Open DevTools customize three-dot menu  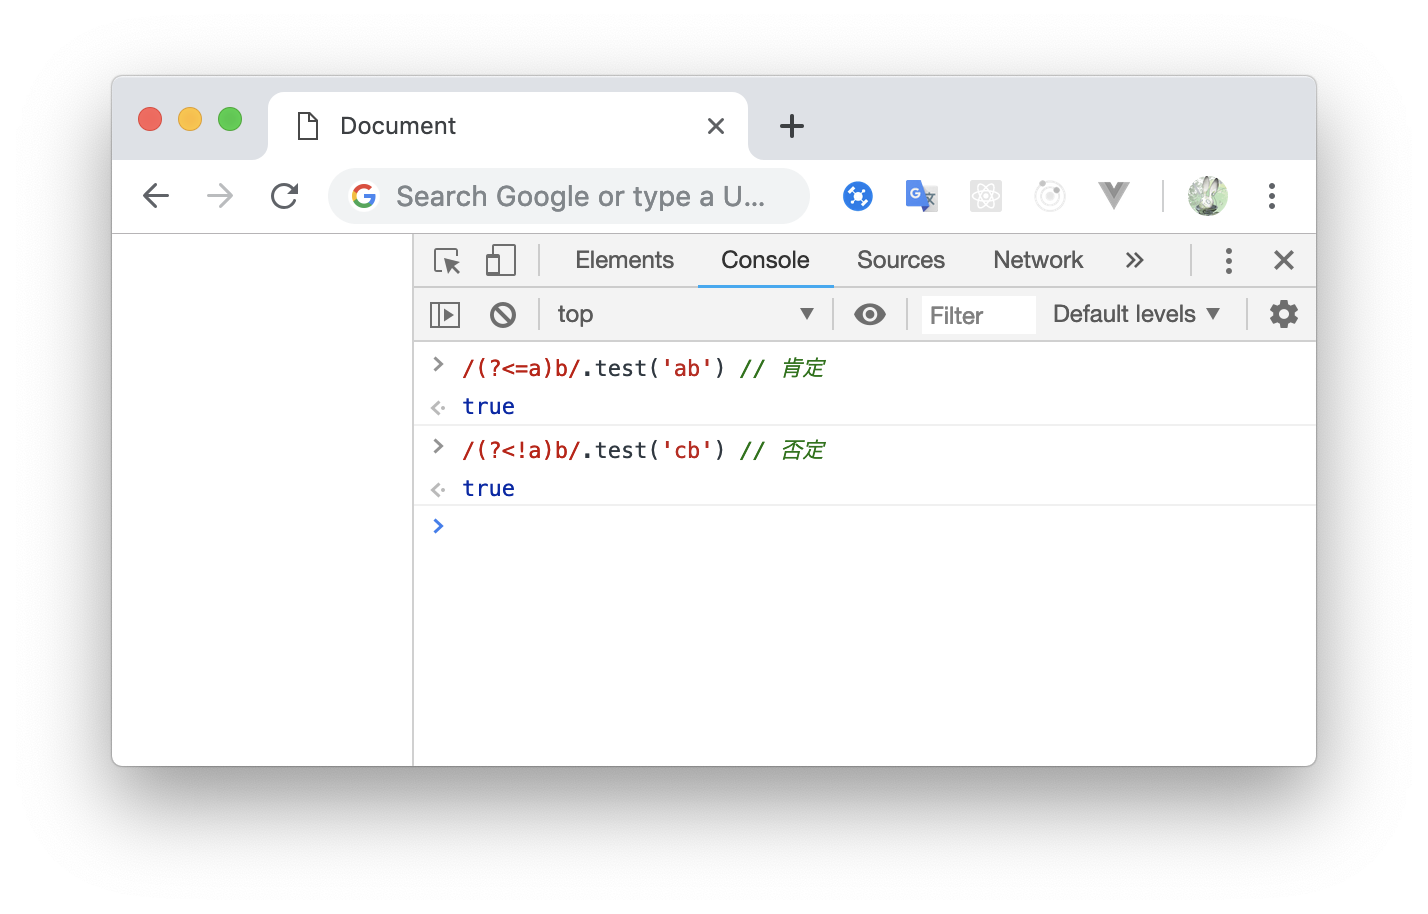[1228, 261]
